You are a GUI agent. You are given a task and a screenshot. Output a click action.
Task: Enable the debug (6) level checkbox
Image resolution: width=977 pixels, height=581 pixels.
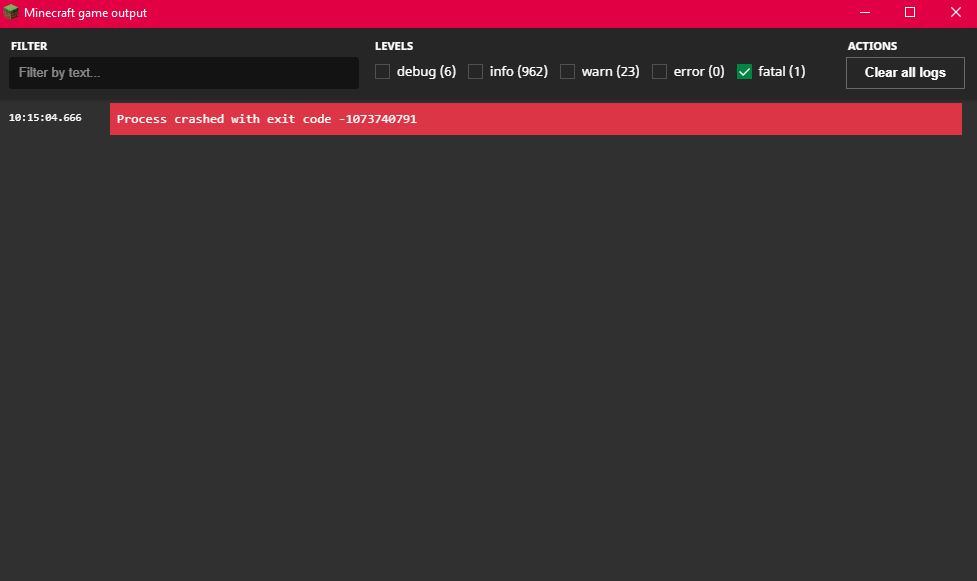point(383,72)
